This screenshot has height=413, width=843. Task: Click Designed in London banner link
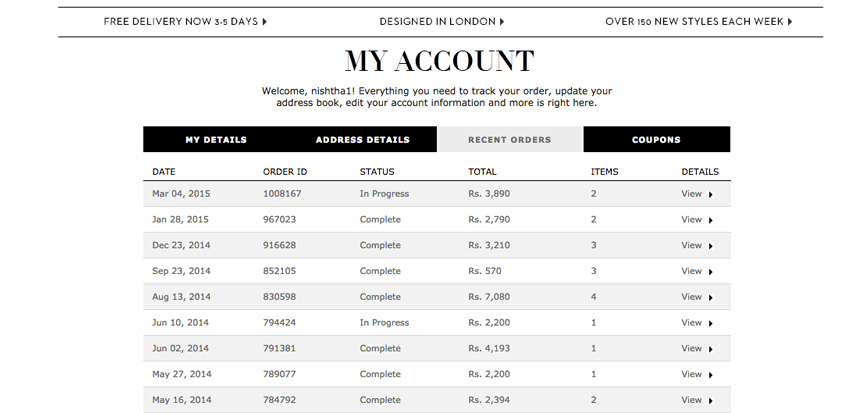coord(441,21)
